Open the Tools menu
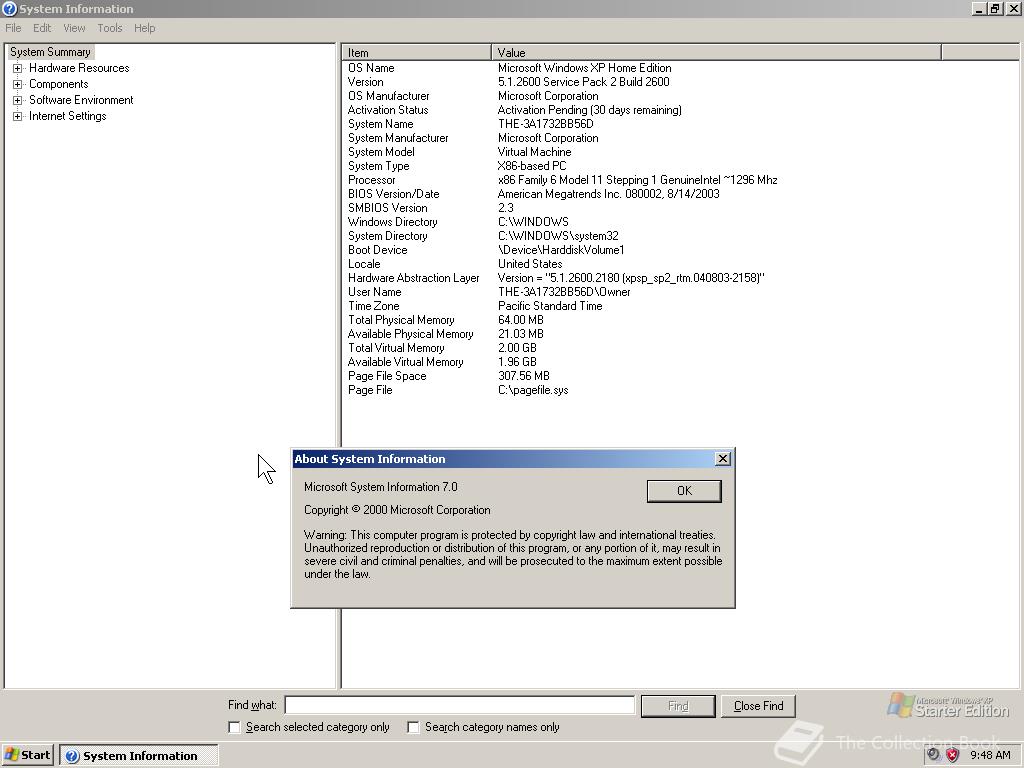This screenshot has width=1024, height=768. [110, 28]
